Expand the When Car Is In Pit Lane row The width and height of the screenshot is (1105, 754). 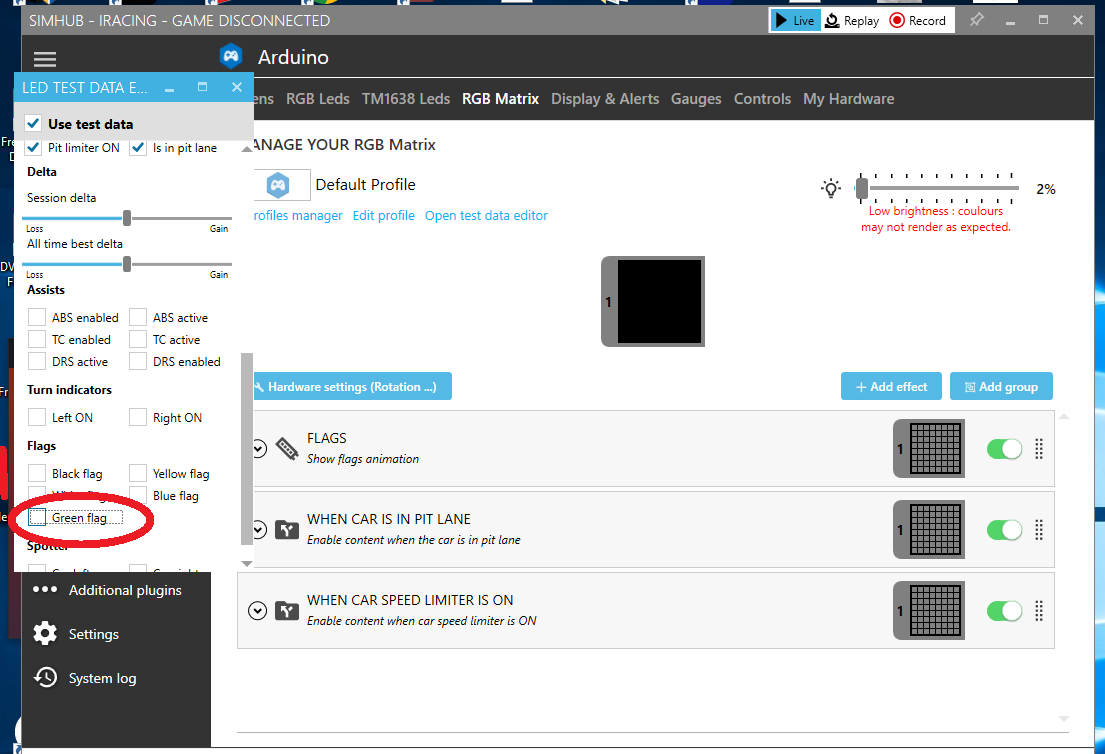(x=258, y=529)
